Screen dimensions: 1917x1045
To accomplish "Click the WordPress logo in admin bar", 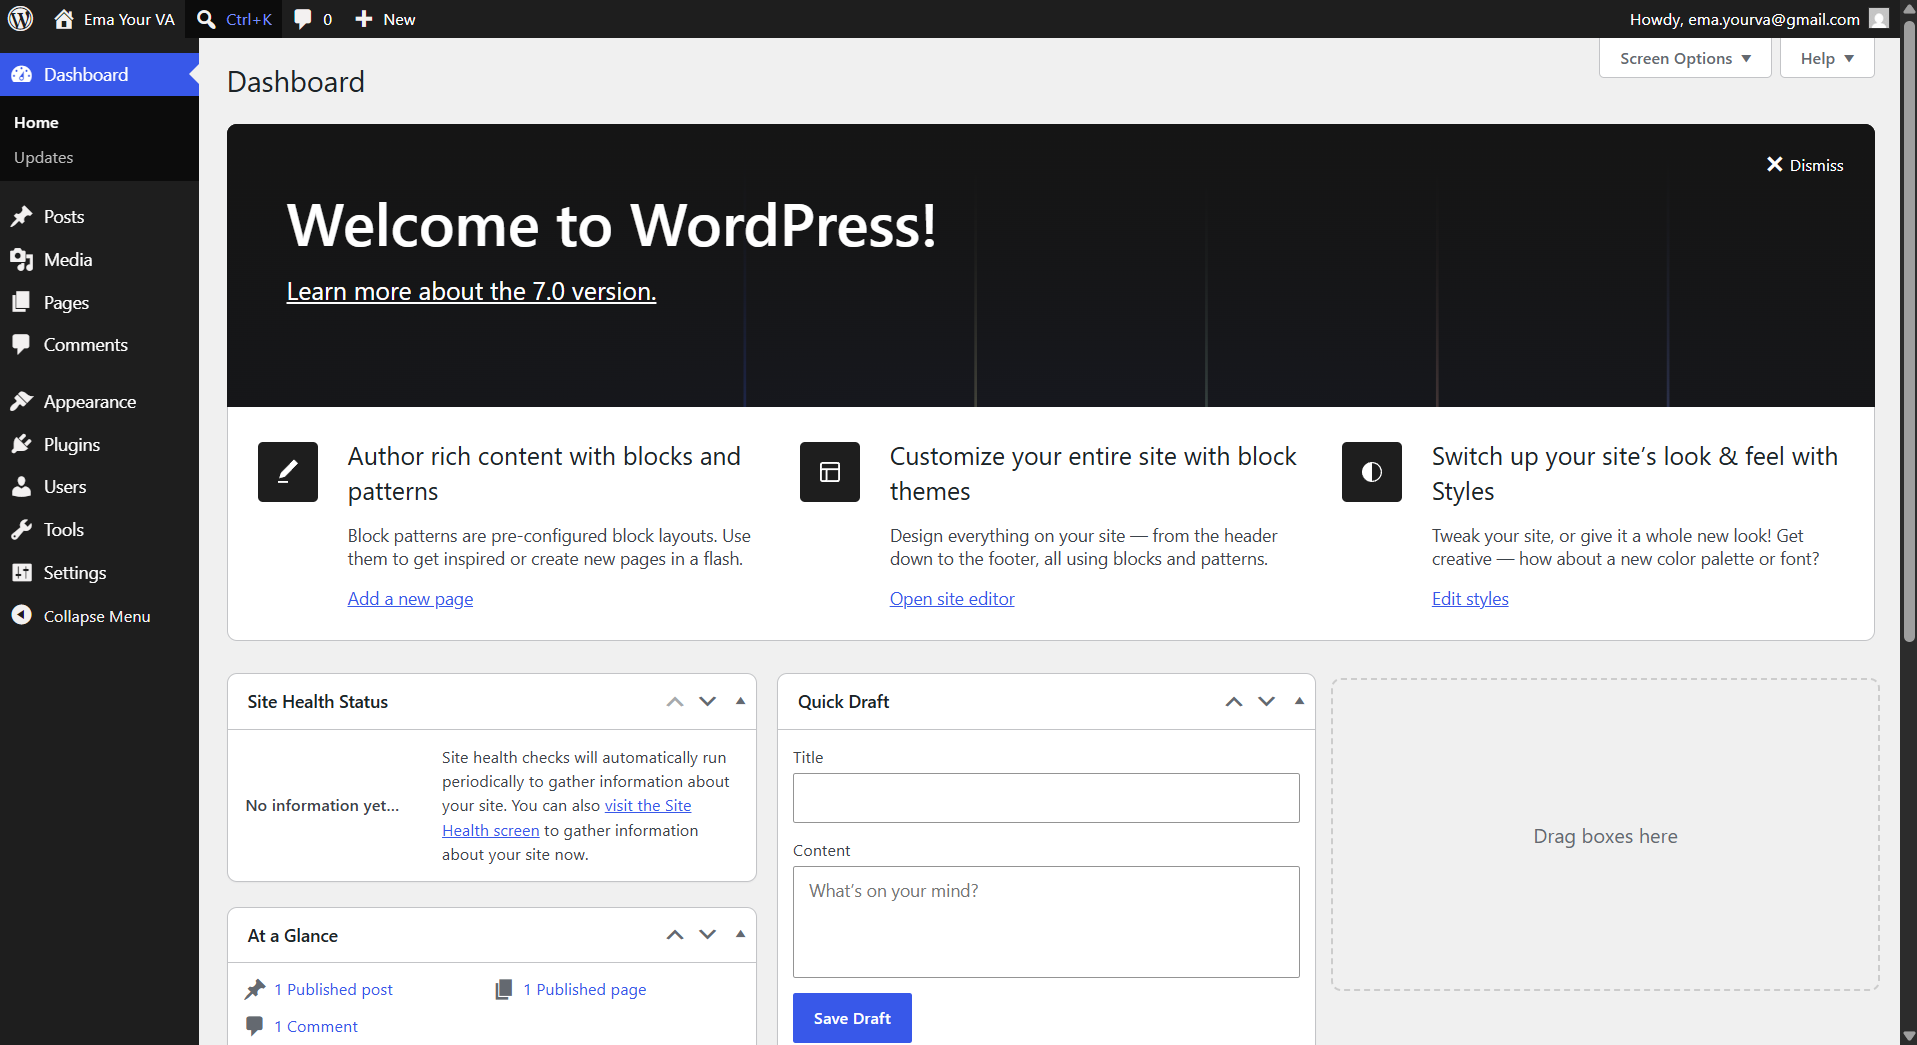I will pyautogui.click(x=21, y=19).
